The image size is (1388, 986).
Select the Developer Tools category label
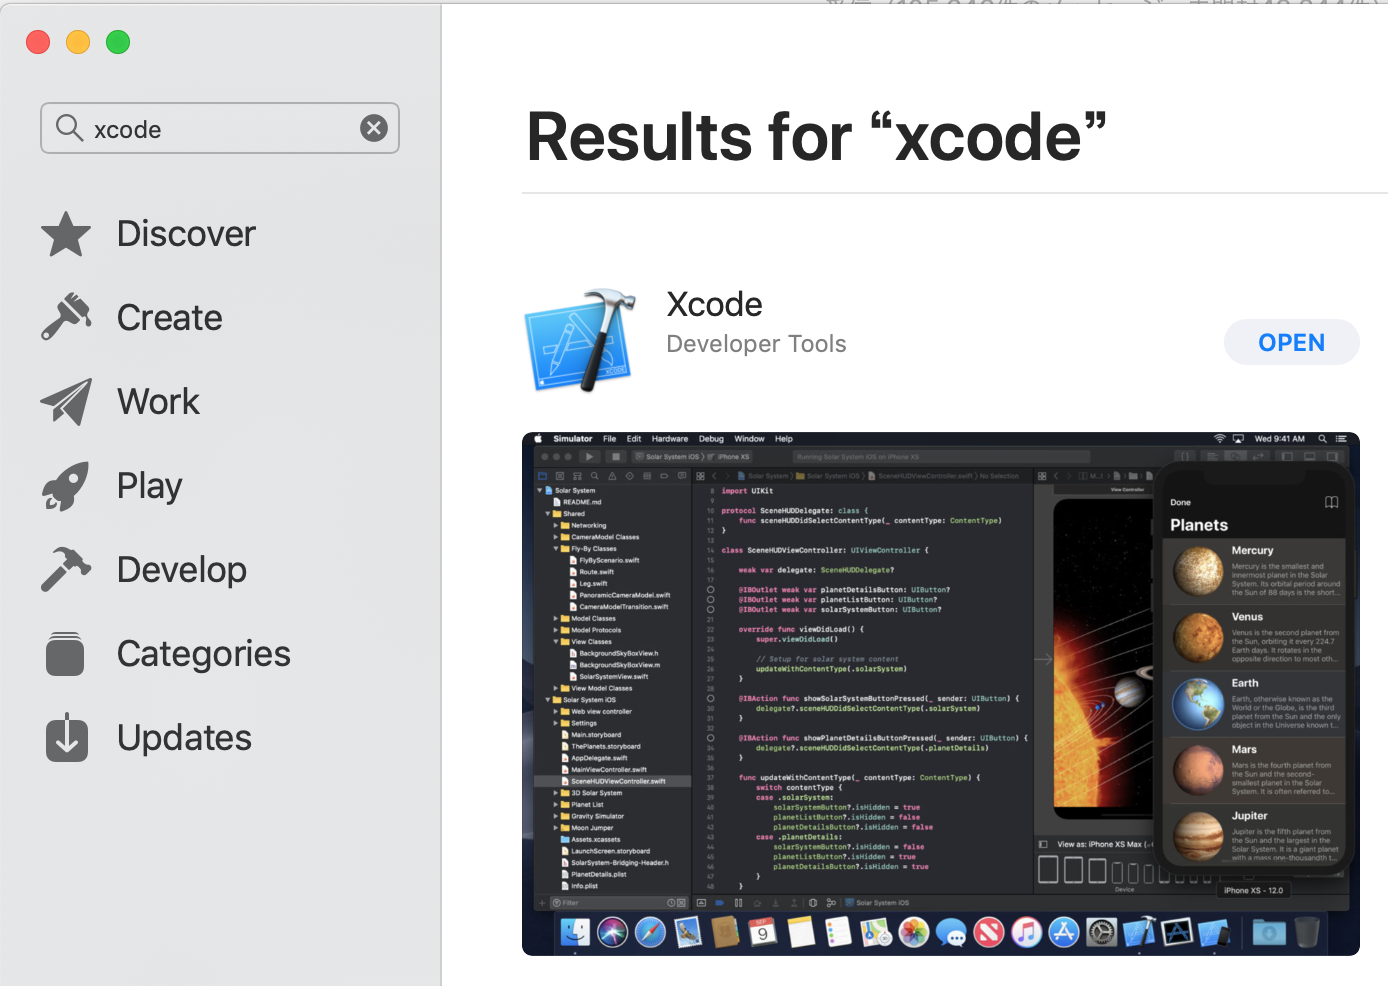point(756,344)
